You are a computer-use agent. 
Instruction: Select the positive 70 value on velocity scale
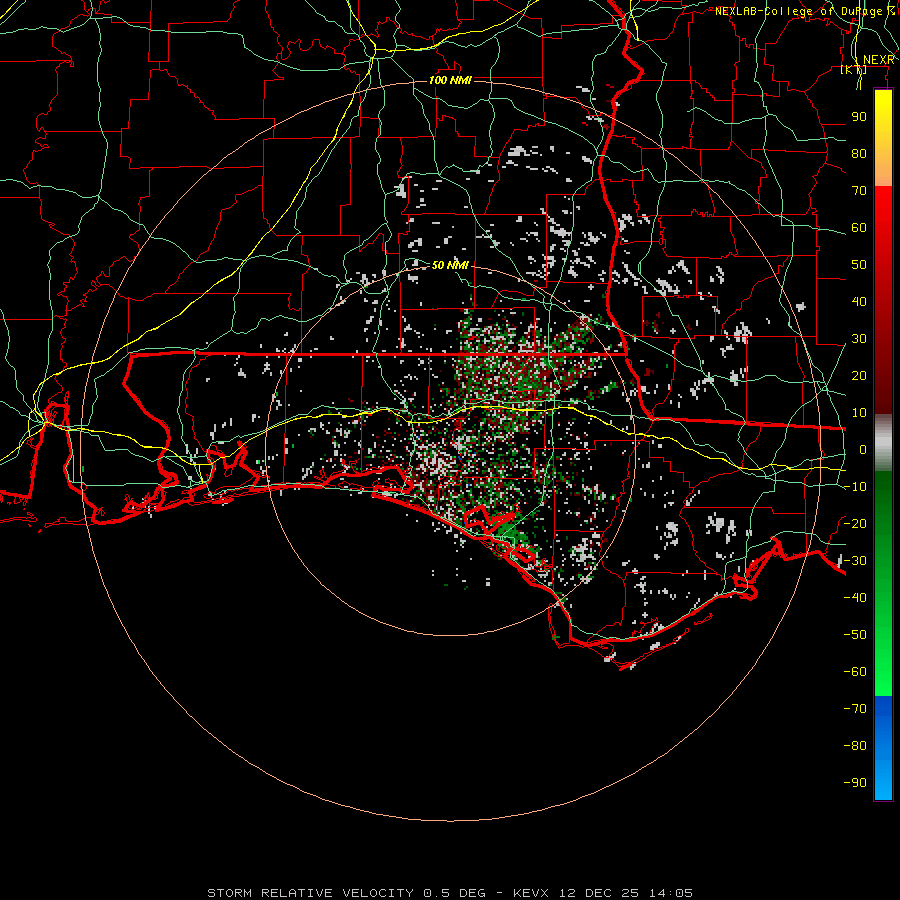859,191
